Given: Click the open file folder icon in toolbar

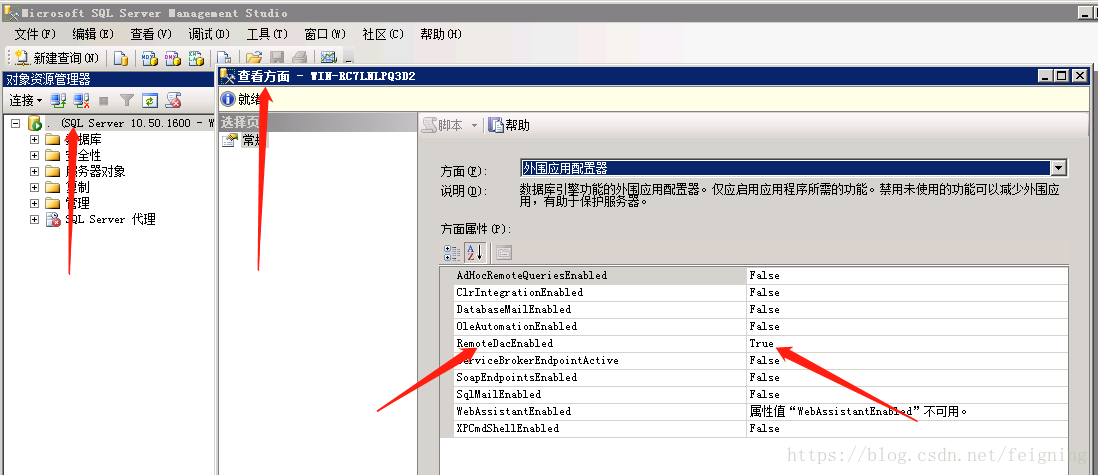Looking at the screenshot, I should [x=253, y=58].
